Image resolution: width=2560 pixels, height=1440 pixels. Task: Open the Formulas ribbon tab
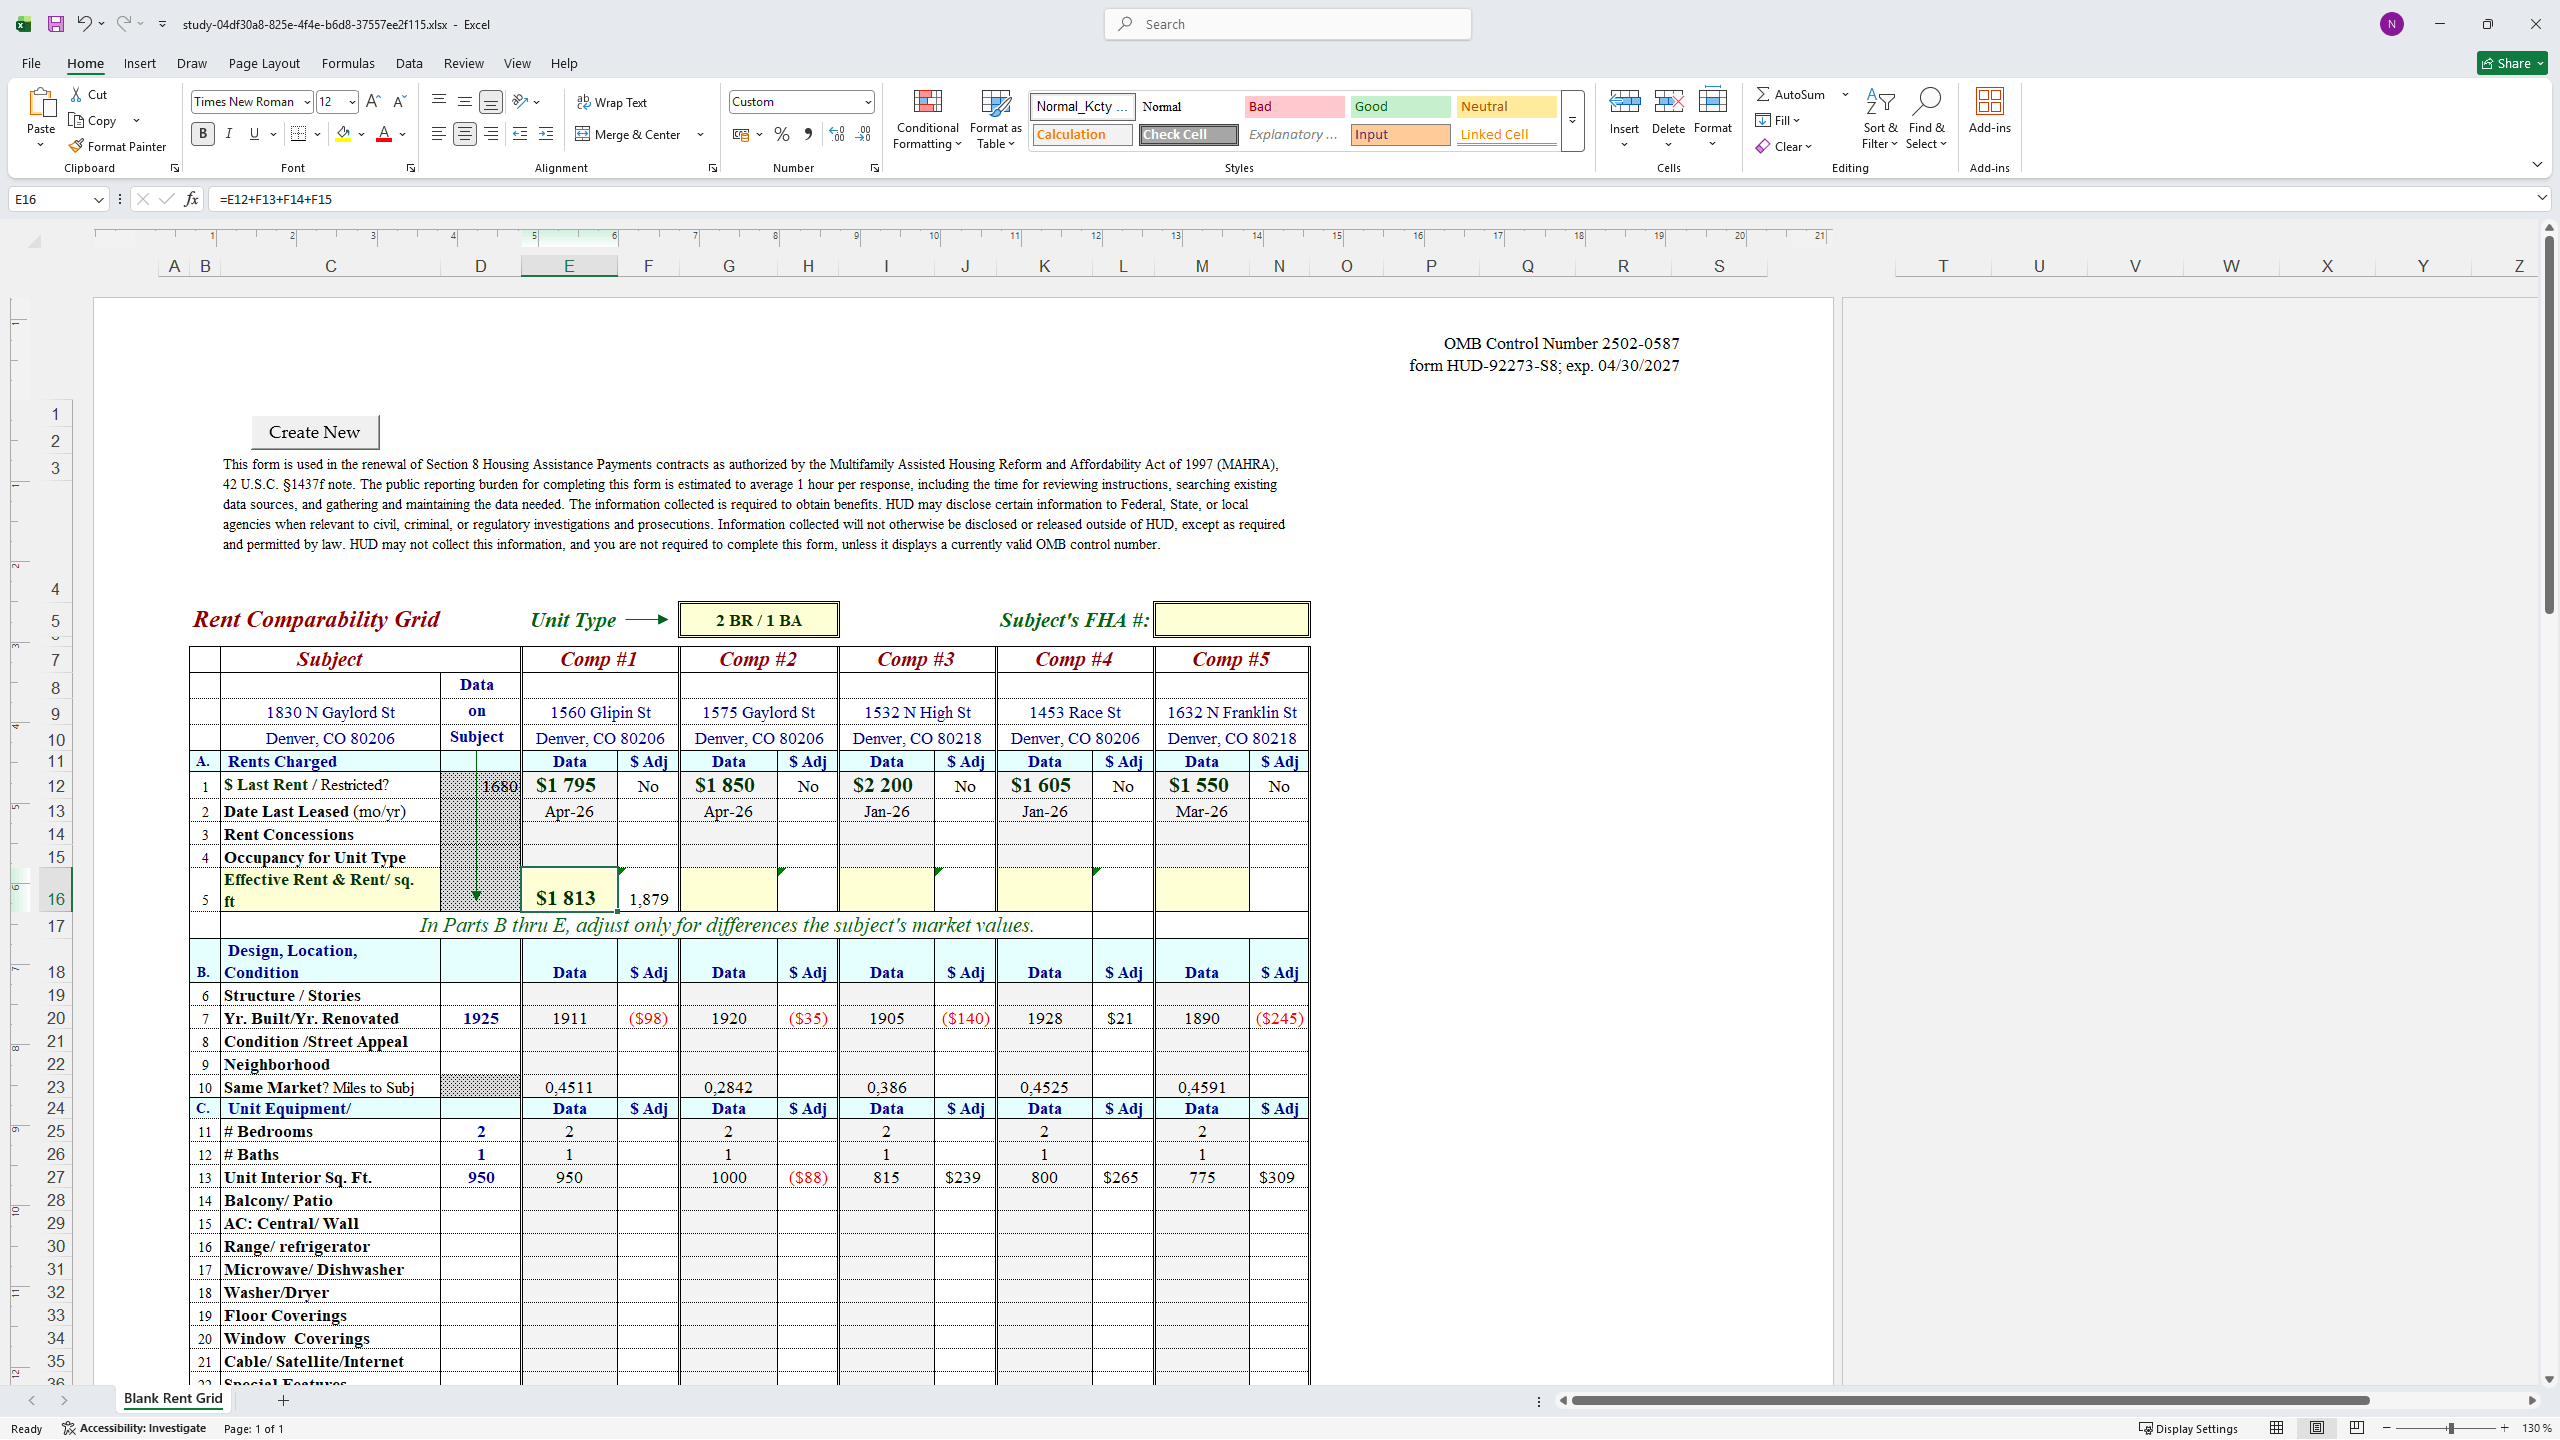pos(348,63)
